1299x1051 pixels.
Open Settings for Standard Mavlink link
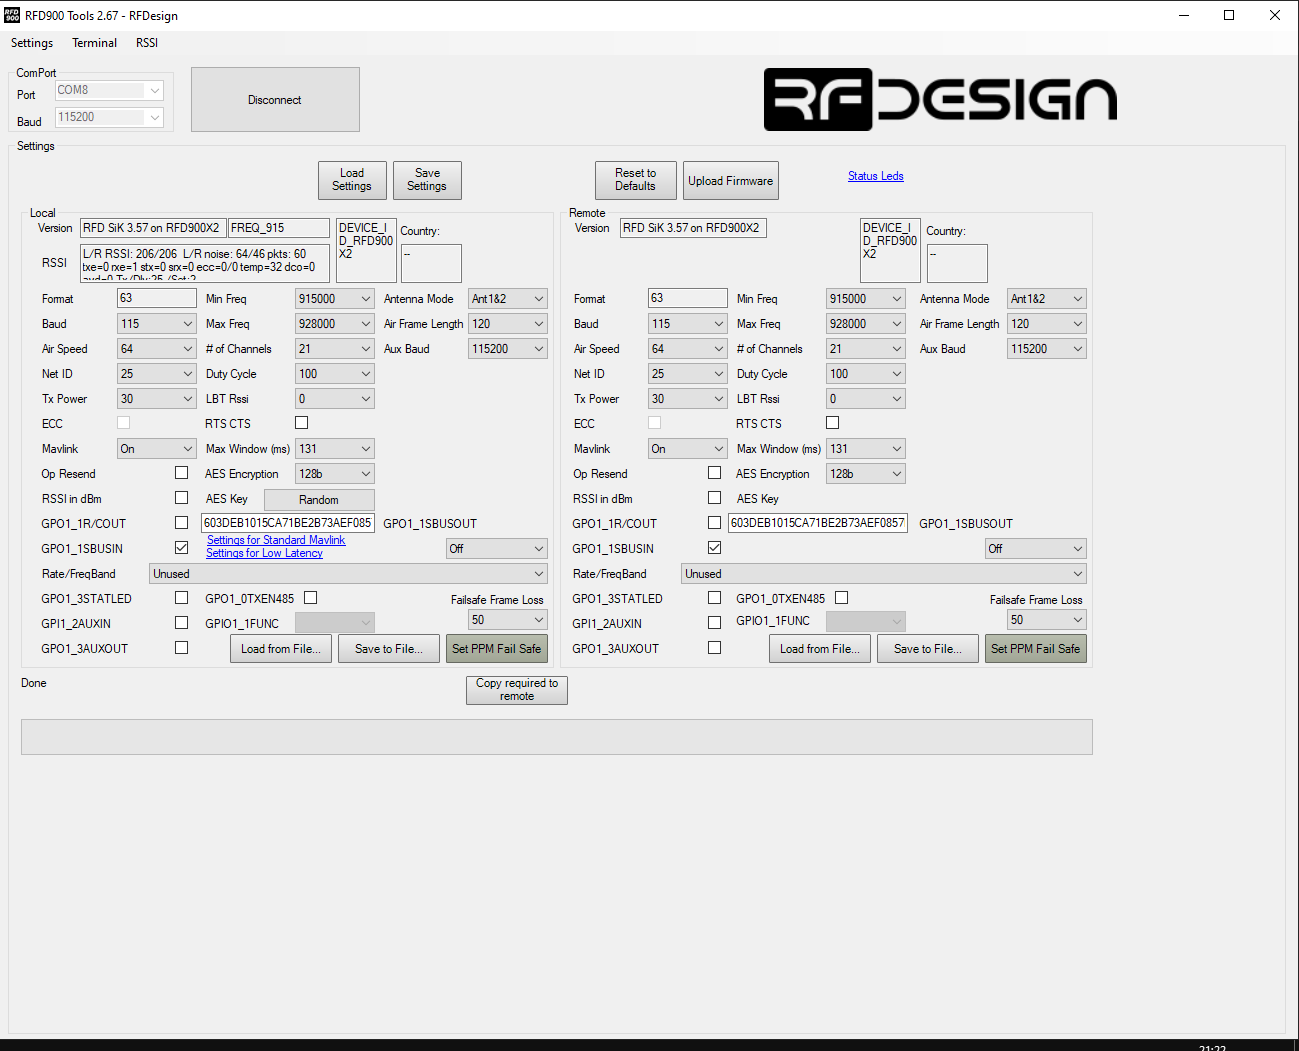click(276, 540)
